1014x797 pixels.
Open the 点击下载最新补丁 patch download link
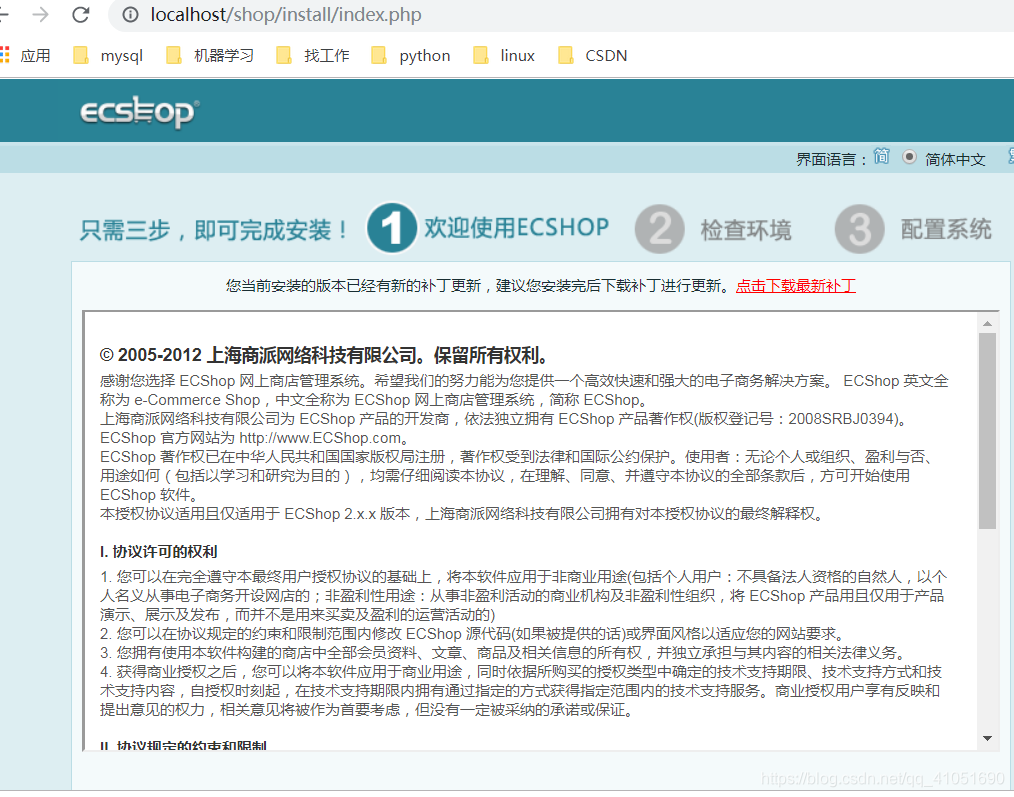pyautogui.click(x=795, y=286)
